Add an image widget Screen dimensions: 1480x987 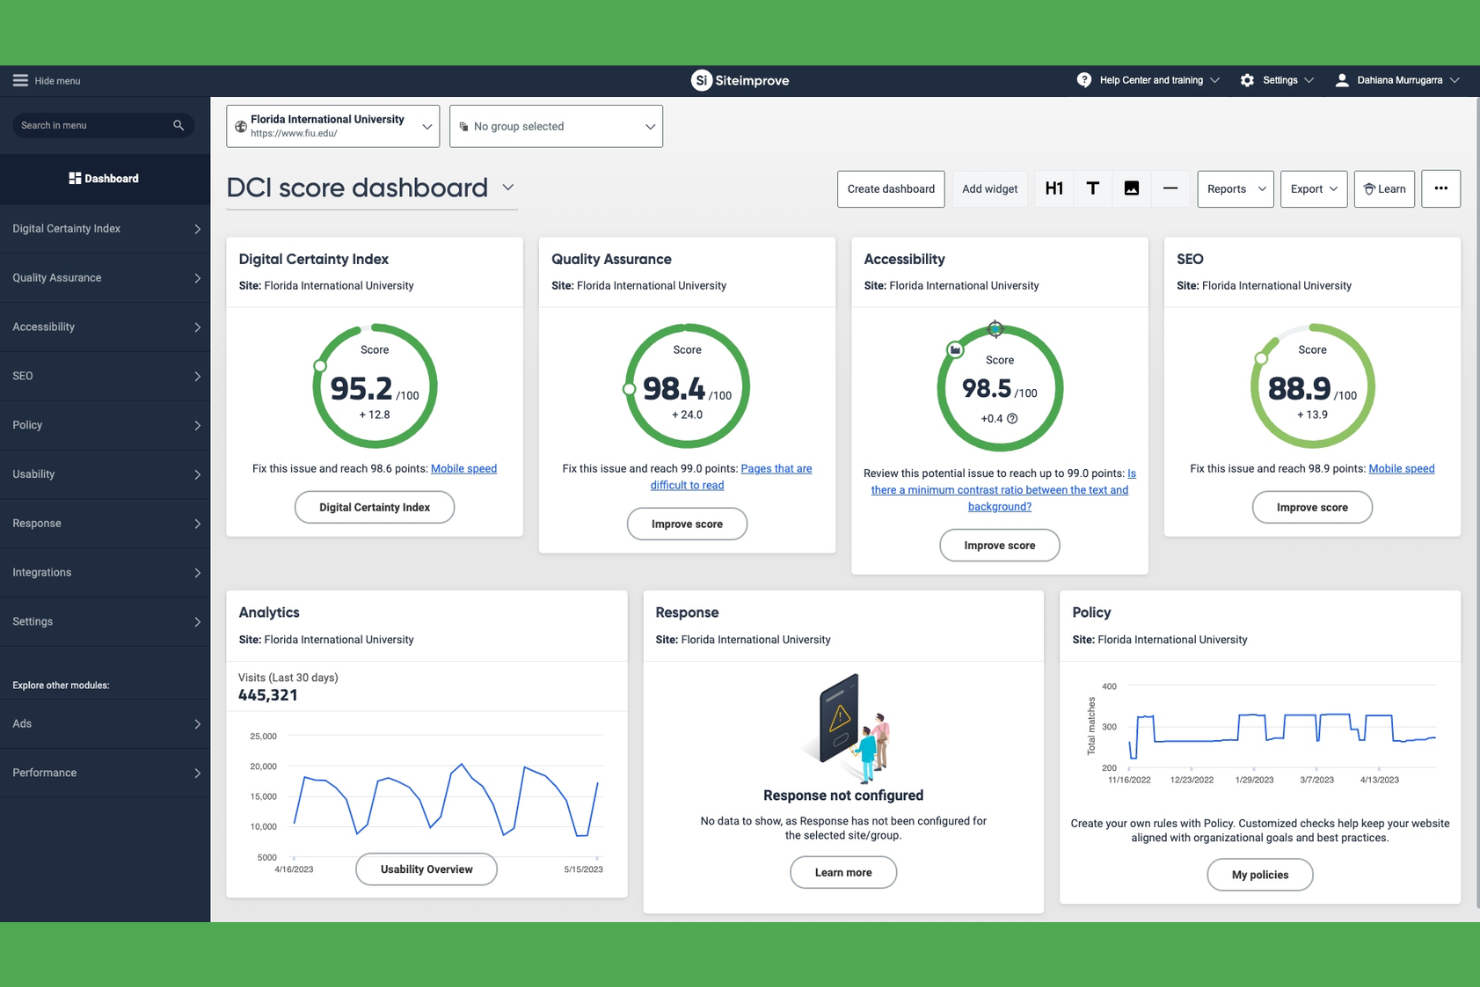1132,188
